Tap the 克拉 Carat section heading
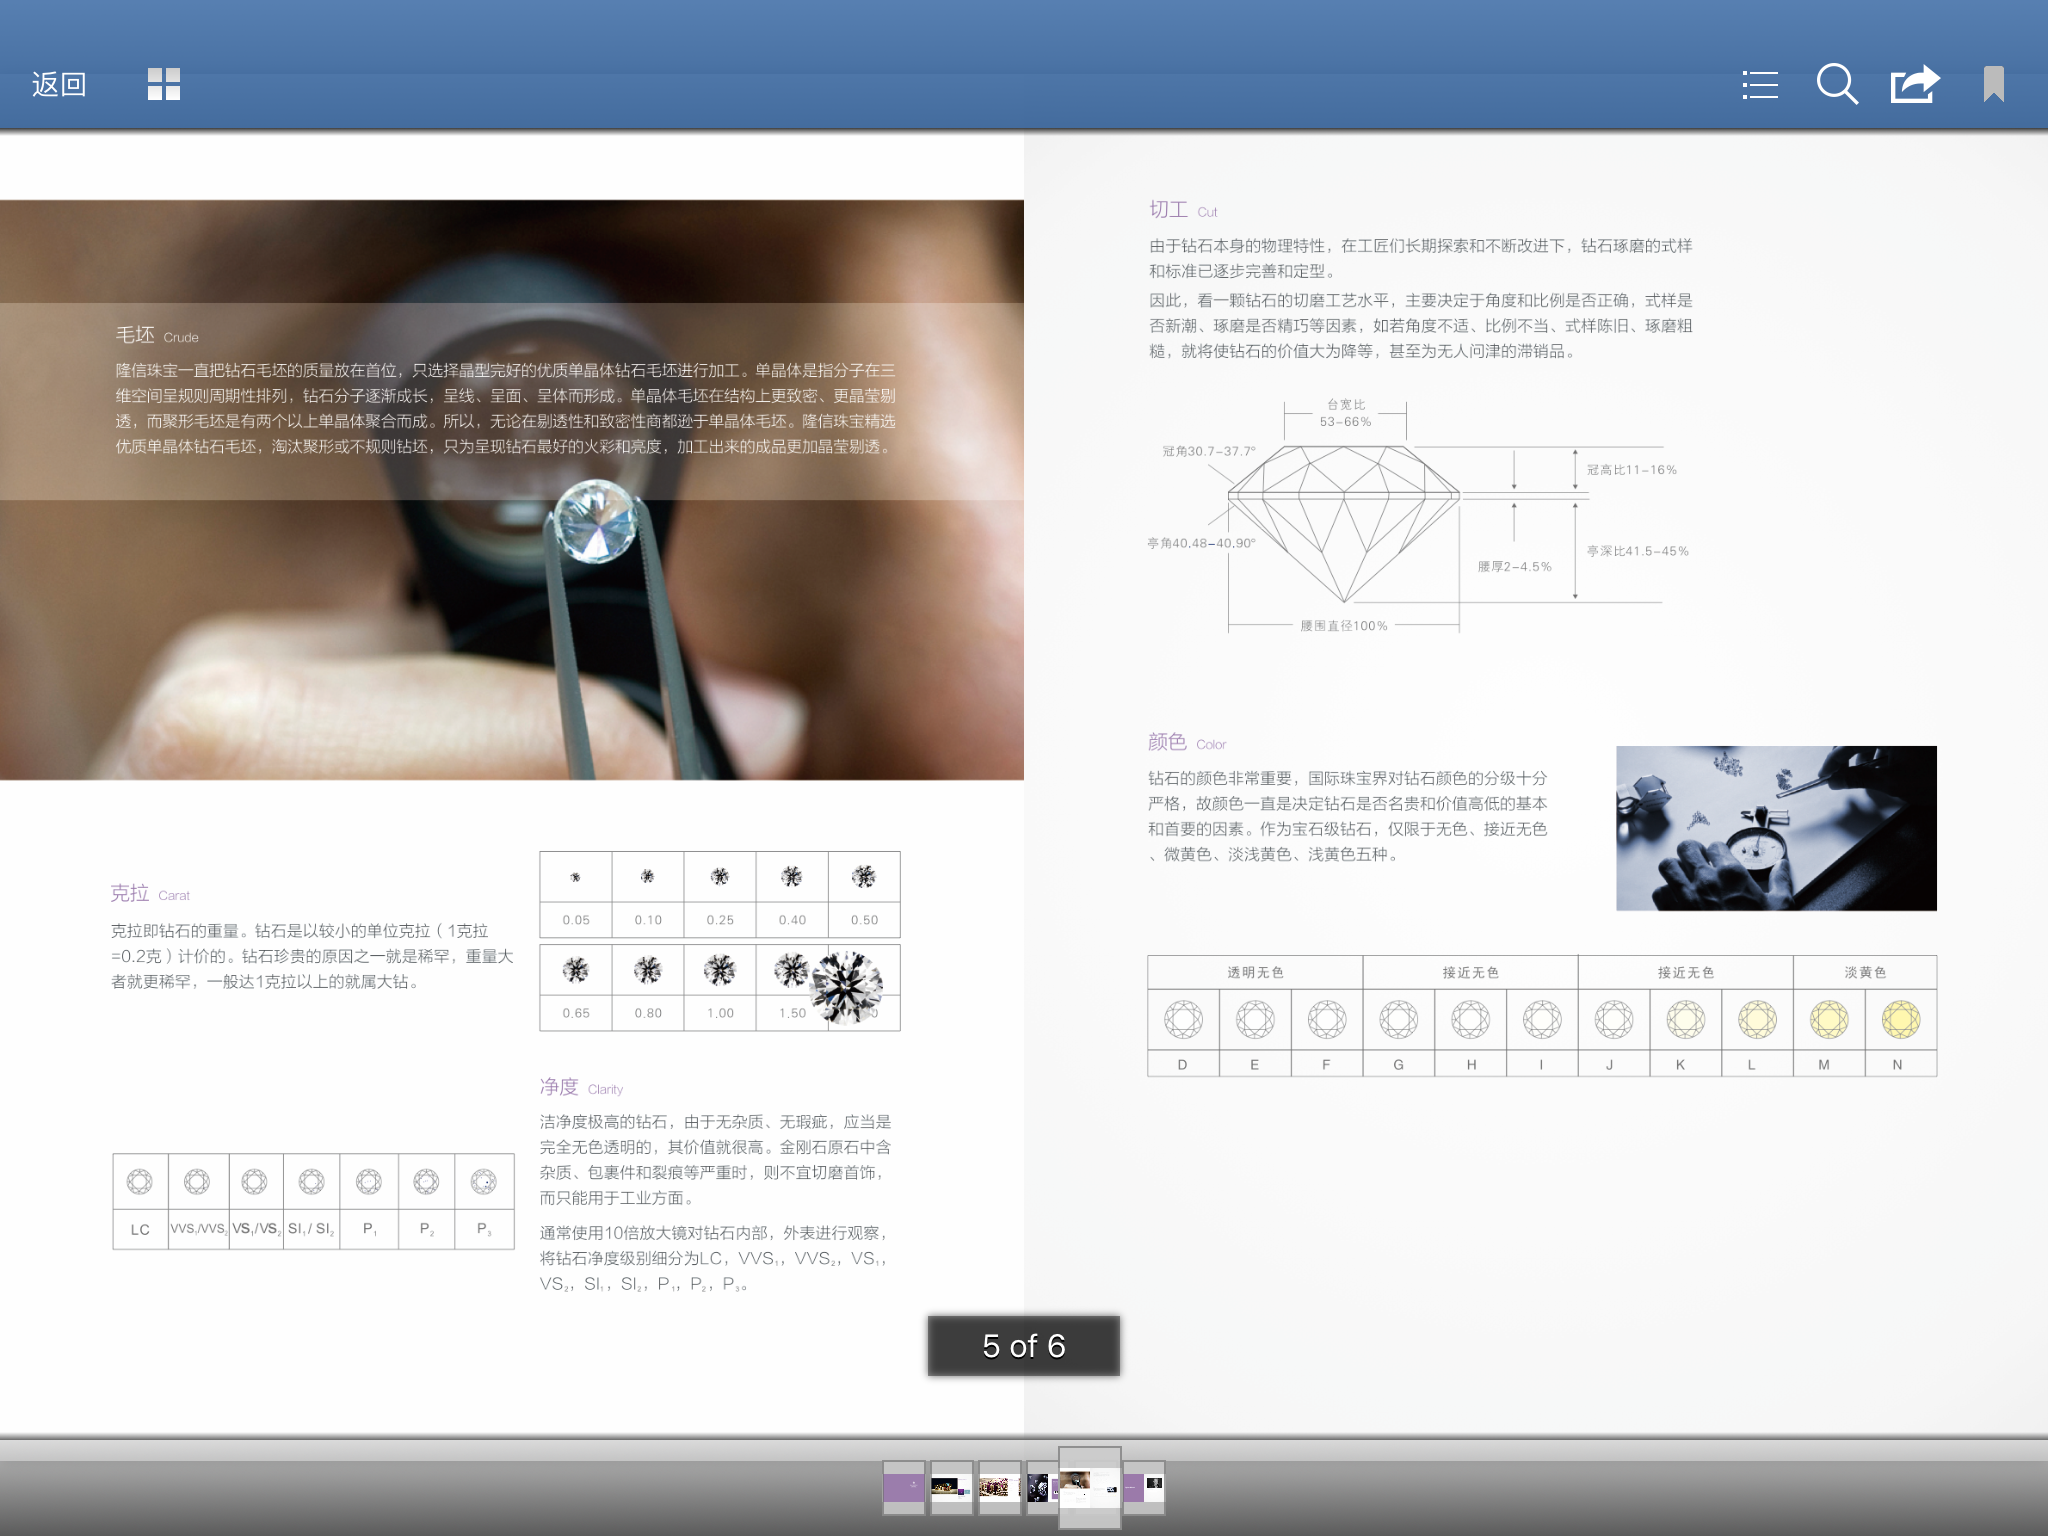Viewport: 2048px width, 1536px height. 150,893
